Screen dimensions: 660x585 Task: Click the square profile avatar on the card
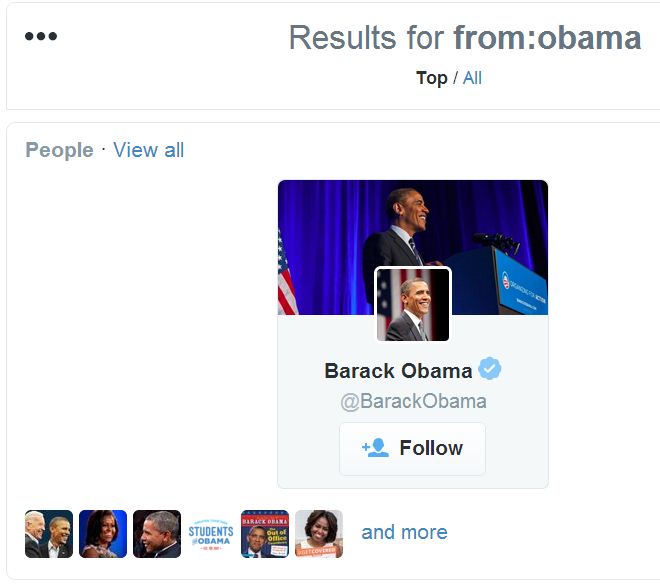[x=412, y=305]
